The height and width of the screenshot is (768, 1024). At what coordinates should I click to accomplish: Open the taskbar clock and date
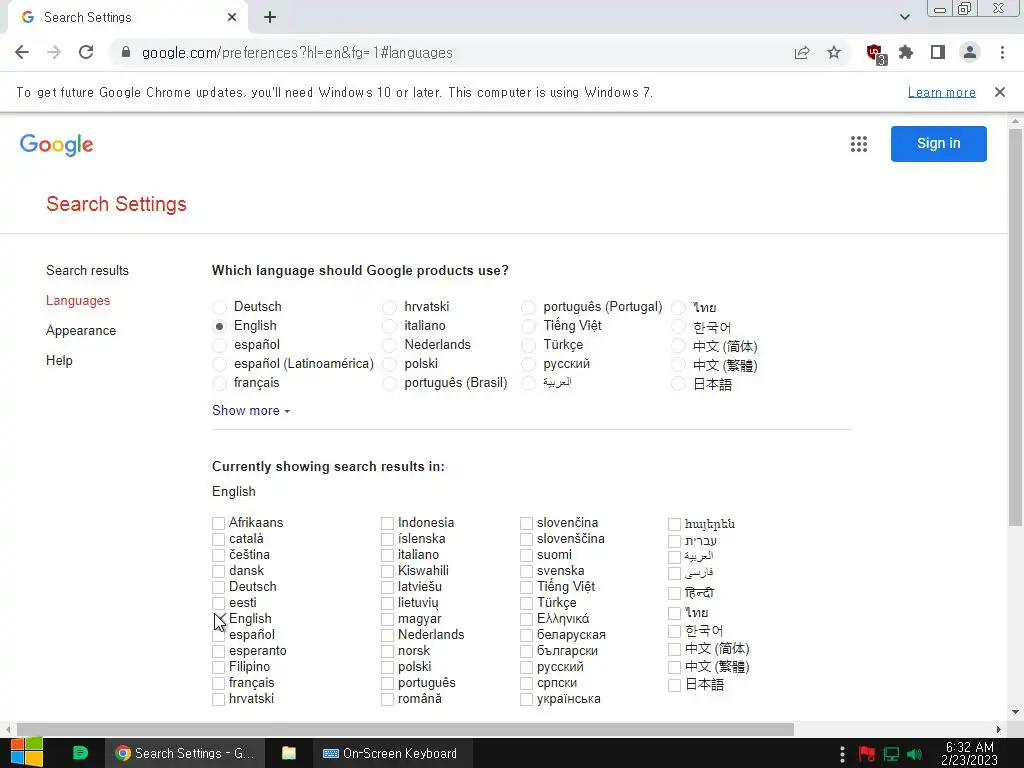click(x=970, y=753)
